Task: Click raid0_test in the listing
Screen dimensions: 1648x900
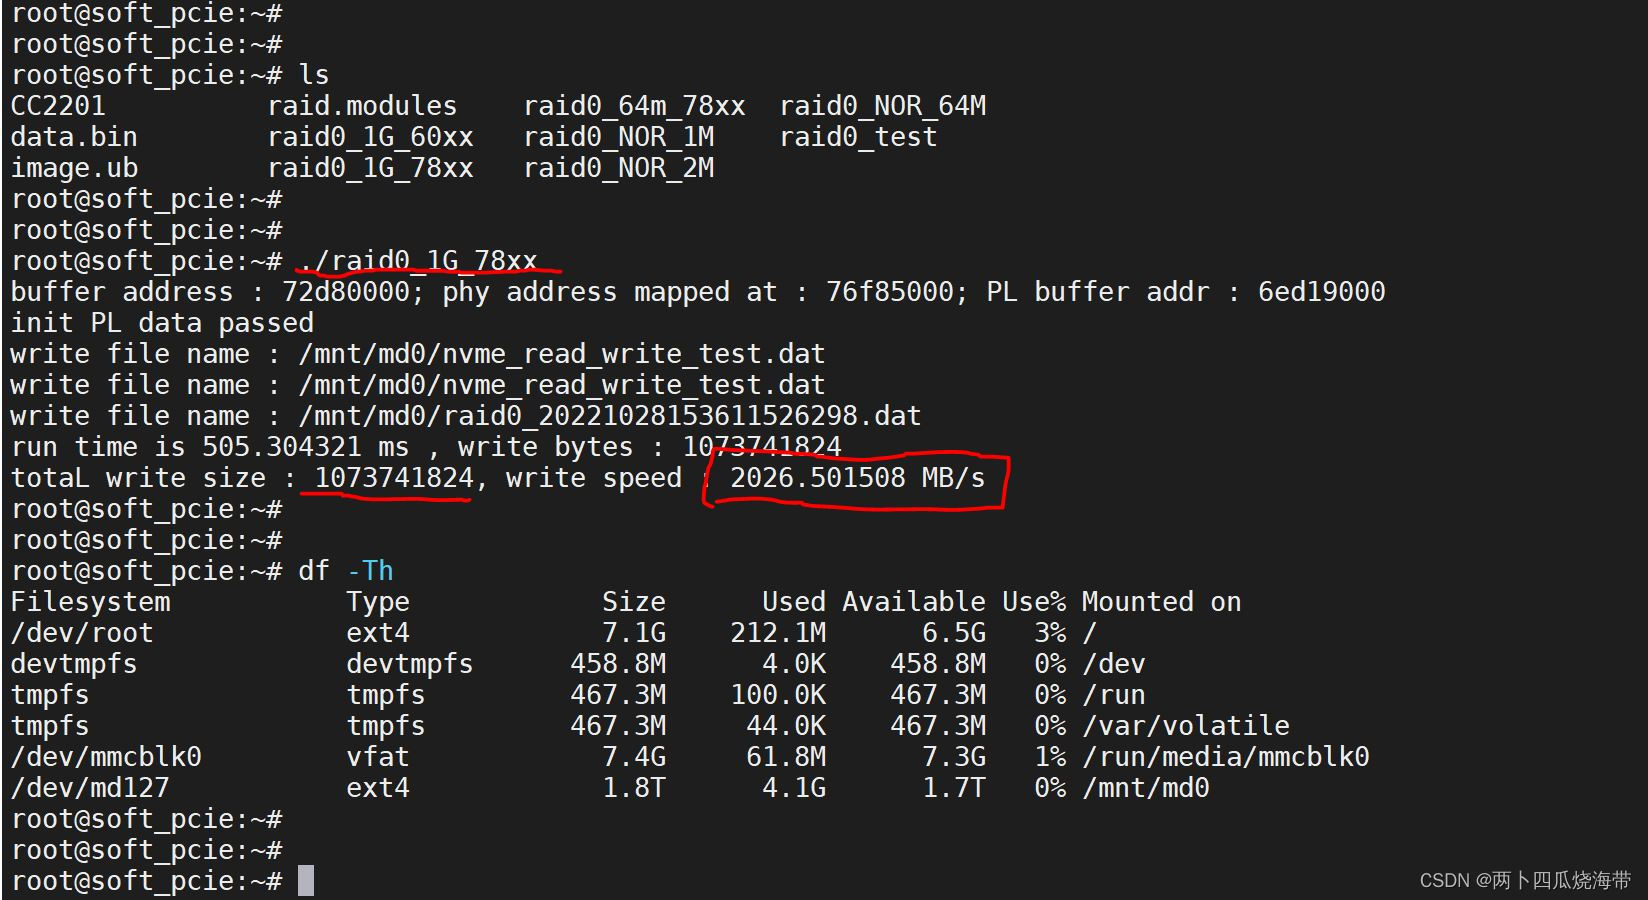Action: pos(858,137)
